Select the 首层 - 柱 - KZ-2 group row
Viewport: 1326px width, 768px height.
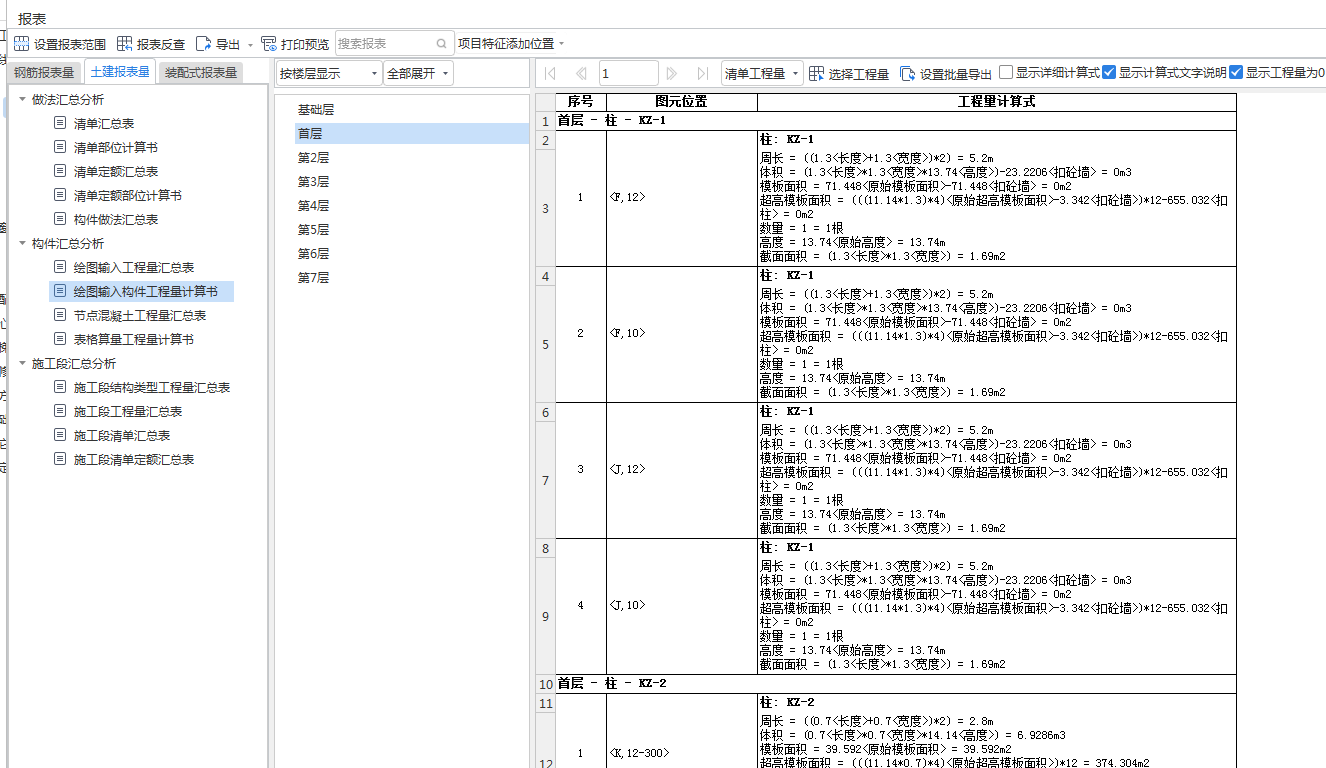(896, 684)
